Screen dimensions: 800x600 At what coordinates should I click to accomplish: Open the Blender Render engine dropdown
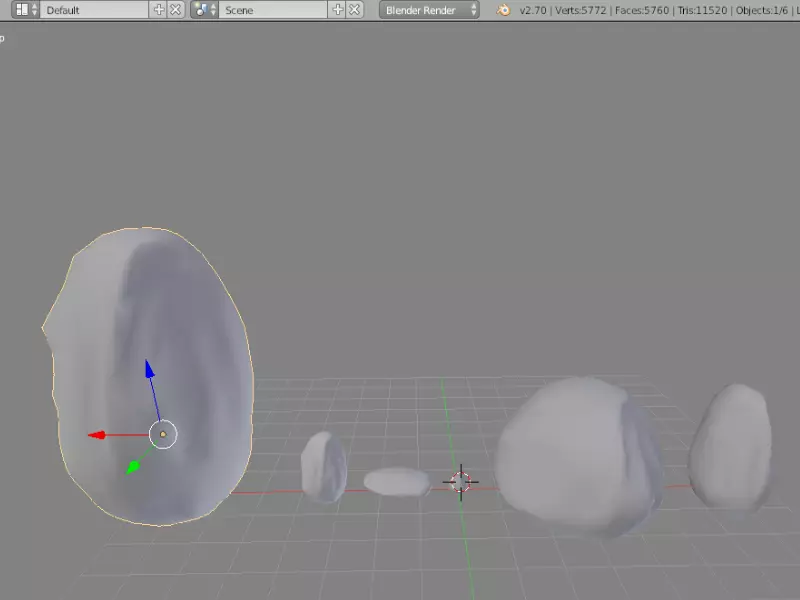(429, 10)
